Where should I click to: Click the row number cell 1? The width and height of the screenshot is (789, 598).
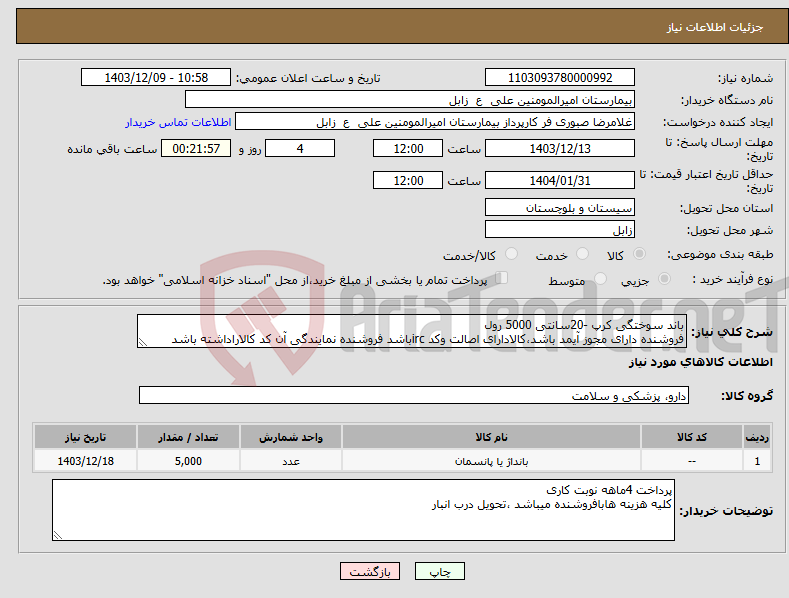757,461
